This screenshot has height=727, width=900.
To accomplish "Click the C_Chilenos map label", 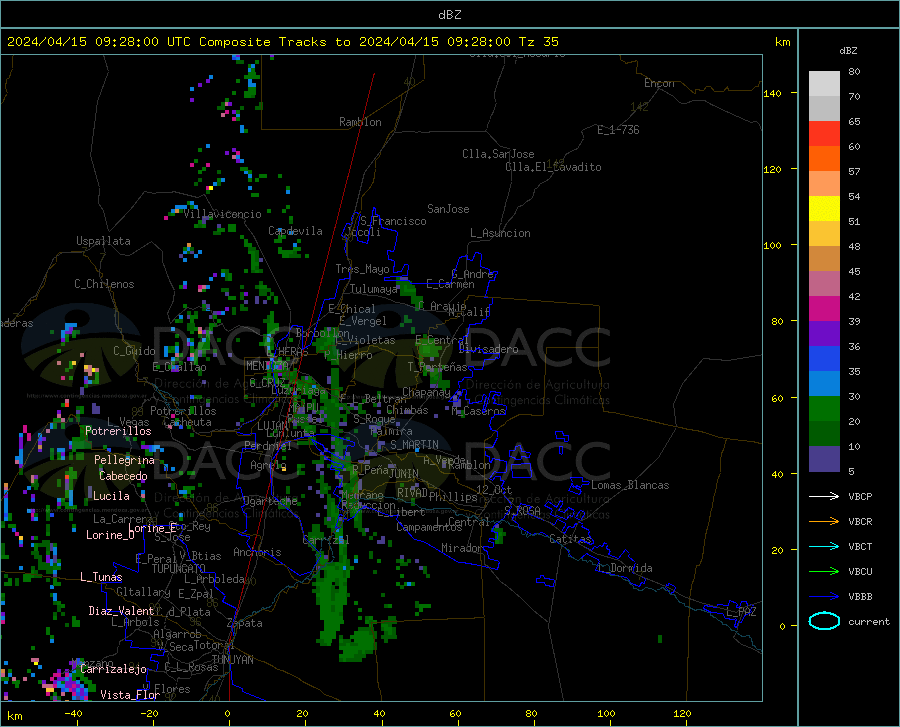I will tap(104, 284).
